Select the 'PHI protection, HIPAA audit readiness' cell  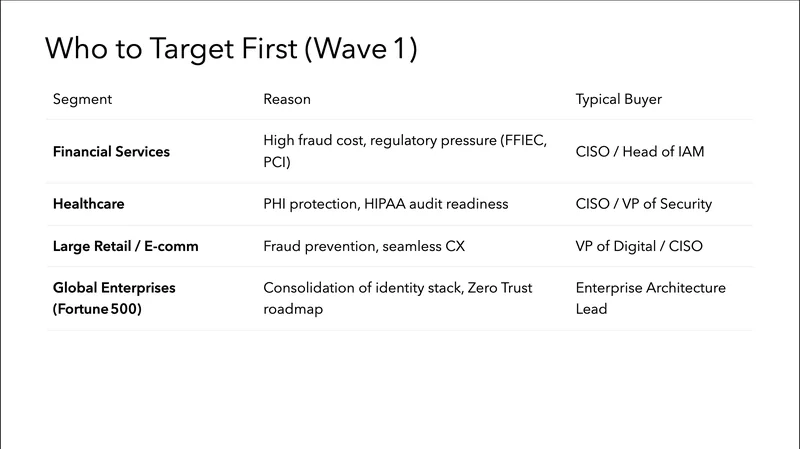point(385,204)
